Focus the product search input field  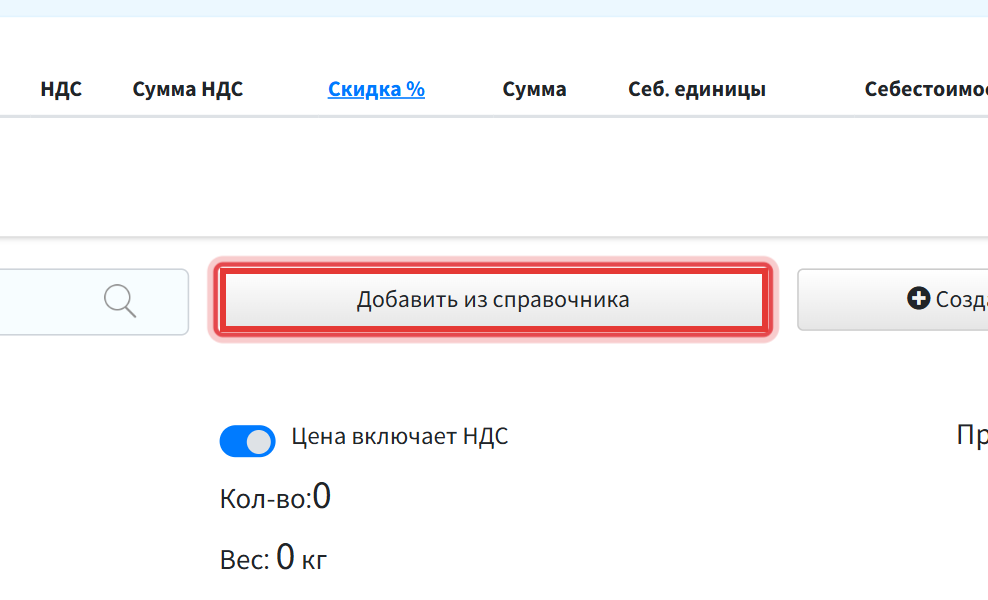point(94,302)
